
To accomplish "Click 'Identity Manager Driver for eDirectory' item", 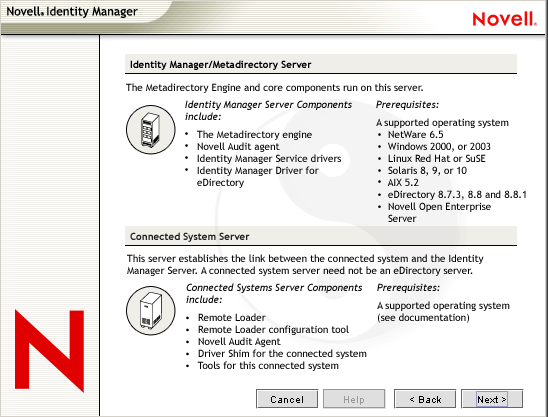I will [258, 177].
